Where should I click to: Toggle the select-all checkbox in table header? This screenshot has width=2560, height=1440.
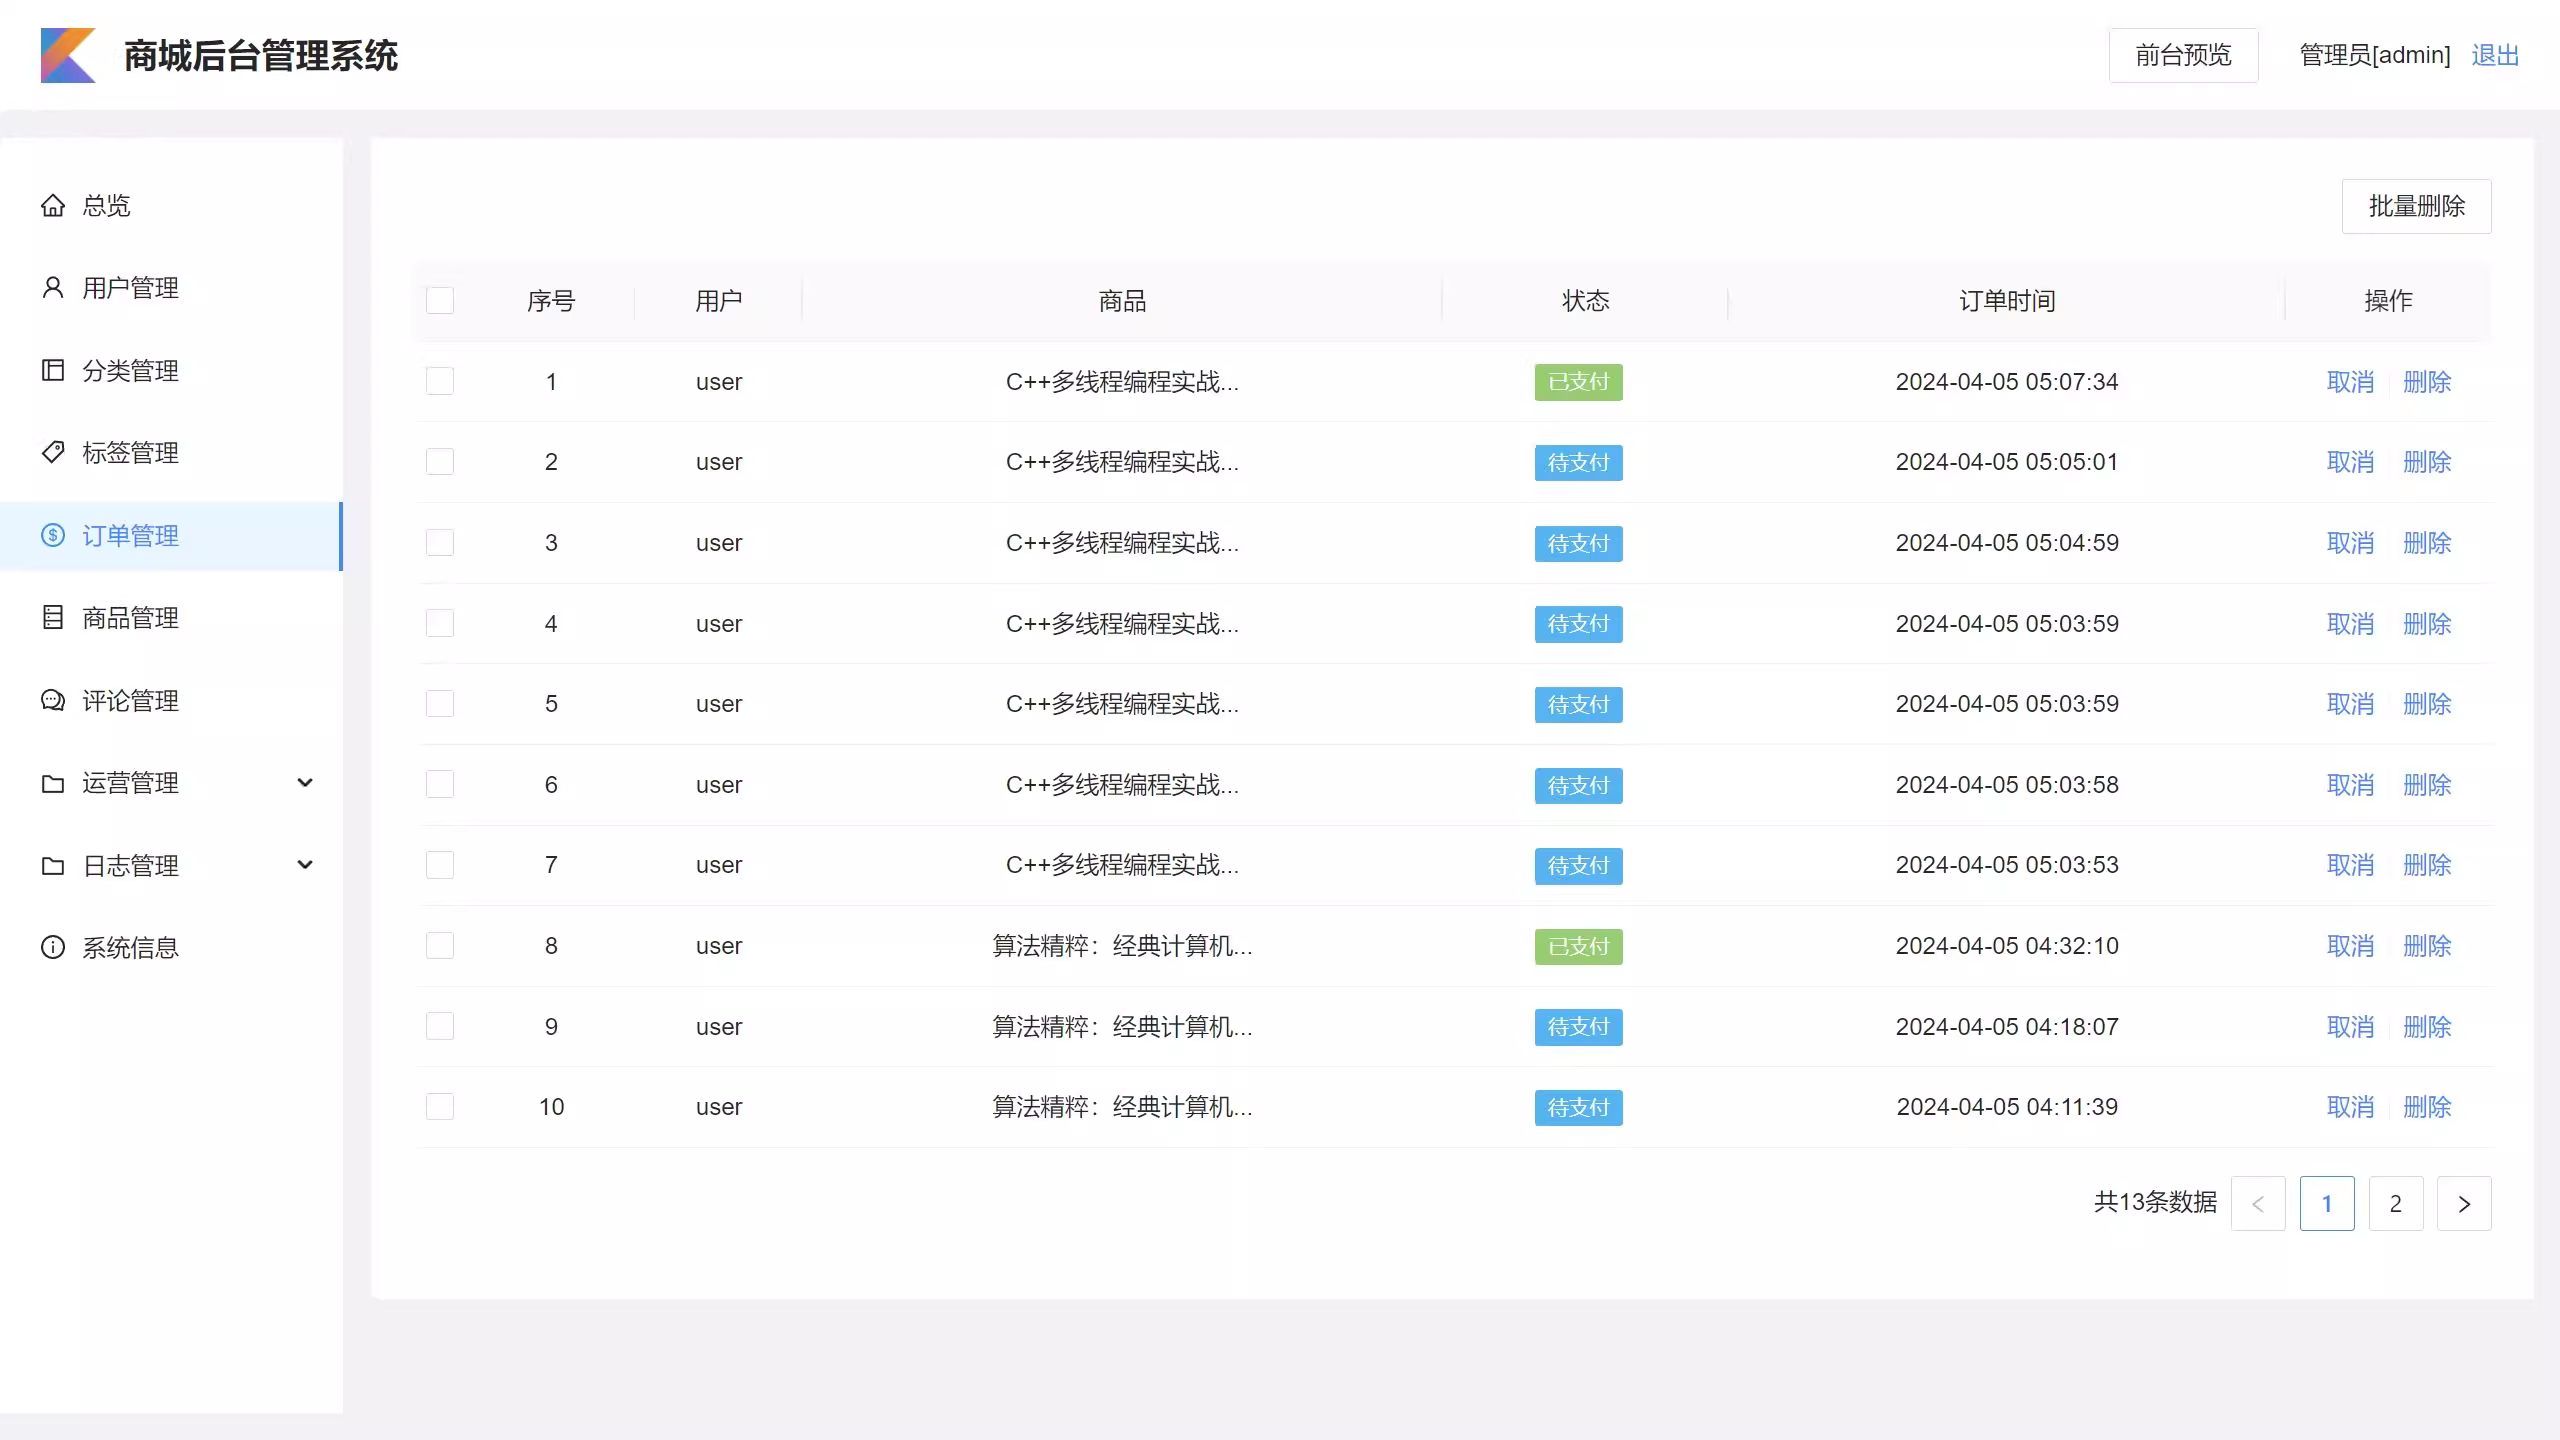[x=440, y=300]
